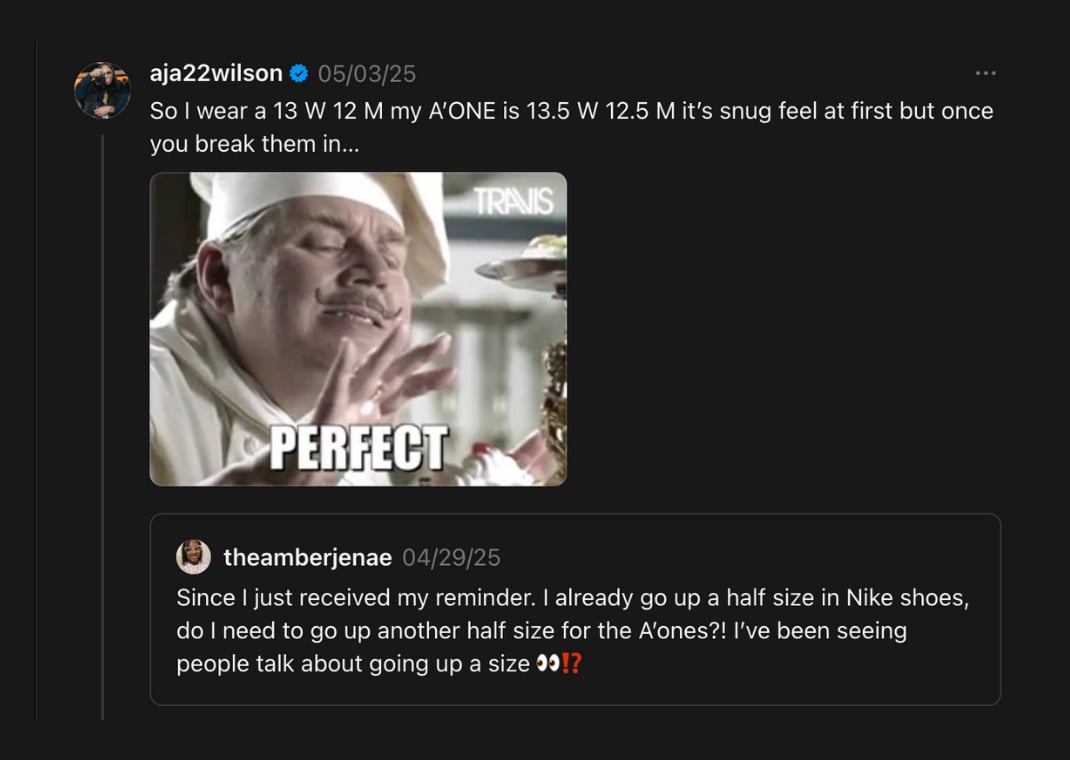Open the three-dot more options menu
1070x760 pixels.
[x=985, y=73]
